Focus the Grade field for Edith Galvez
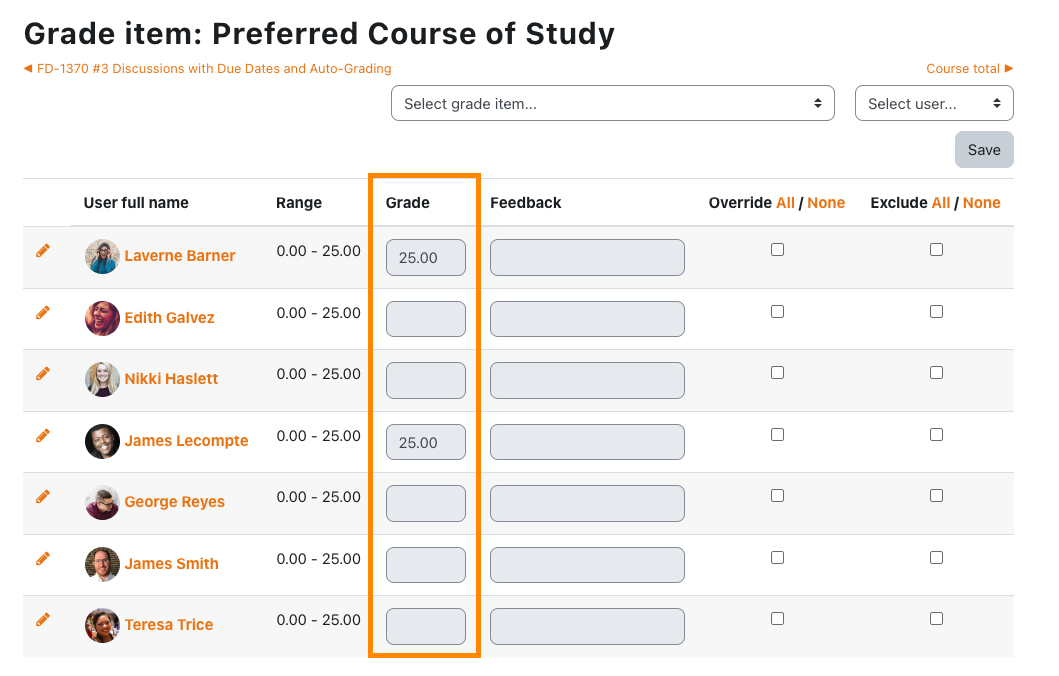Screen dimensions: 1059x676 [x=426, y=319]
